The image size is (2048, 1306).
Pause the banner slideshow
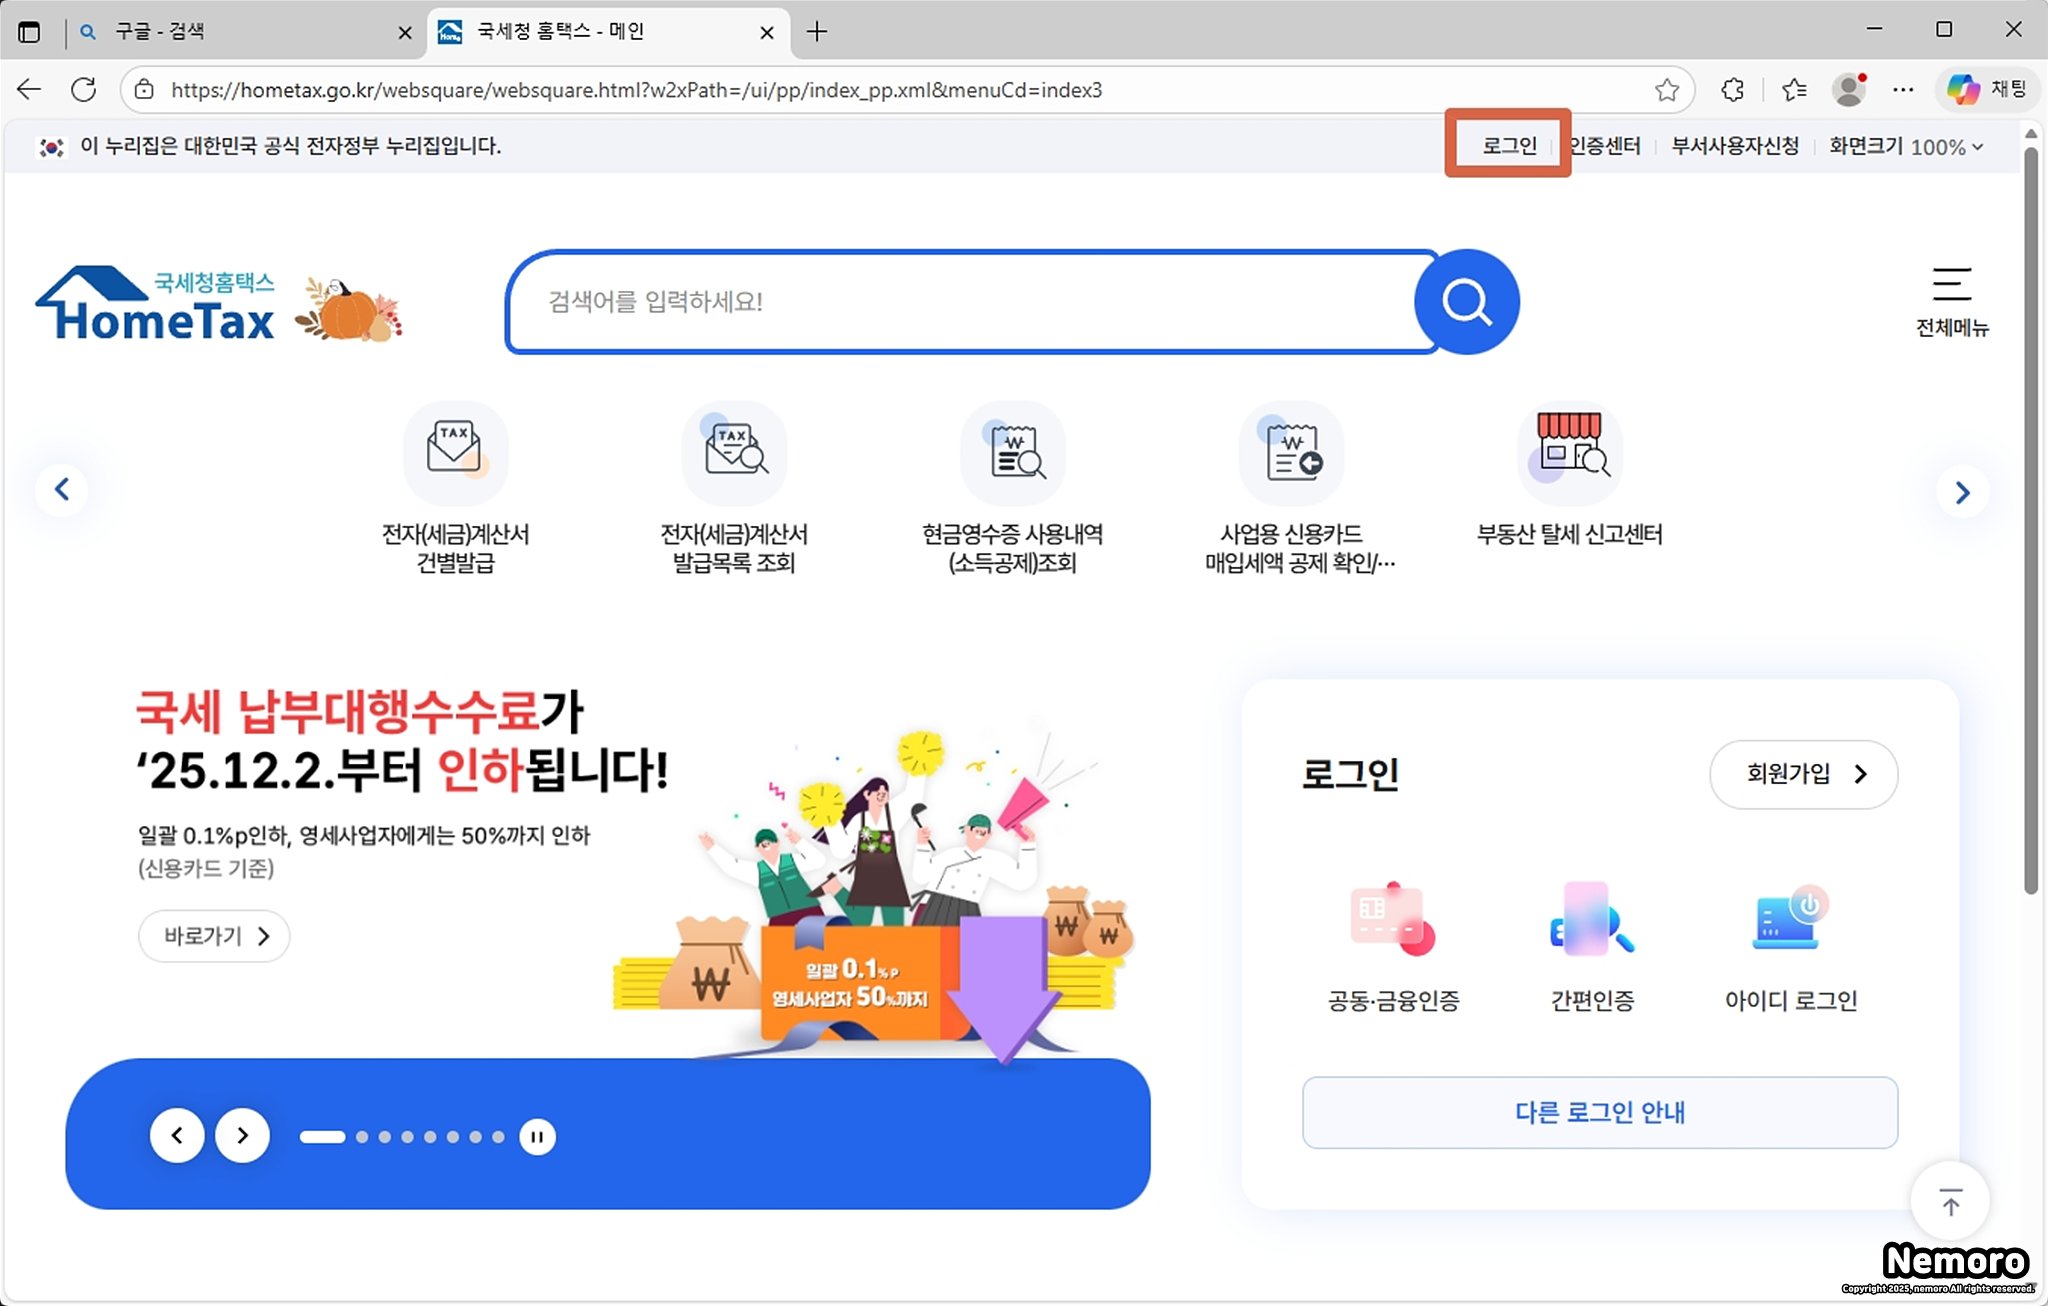click(x=537, y=1137)
